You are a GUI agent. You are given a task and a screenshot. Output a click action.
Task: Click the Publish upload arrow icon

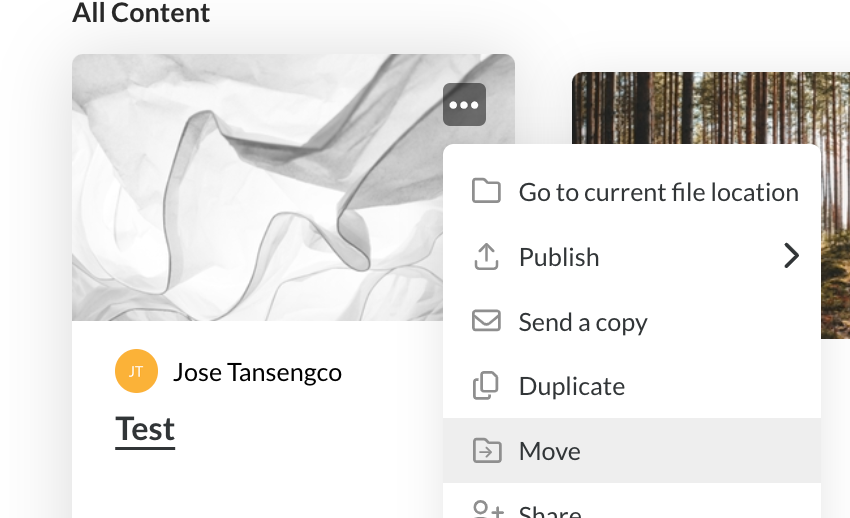point(486,257)
